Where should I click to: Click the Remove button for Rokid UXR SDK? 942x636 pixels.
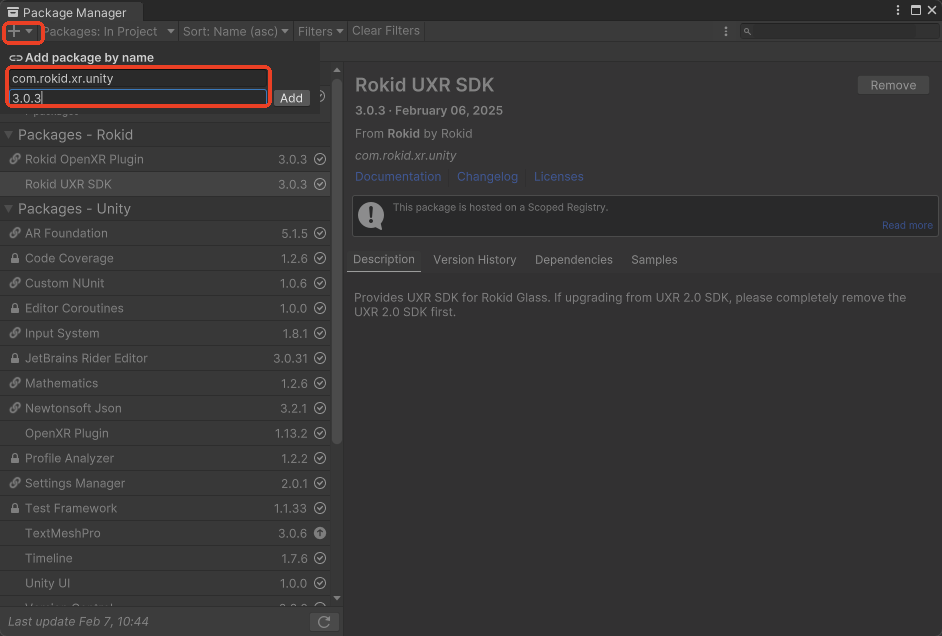pos(893,85)
